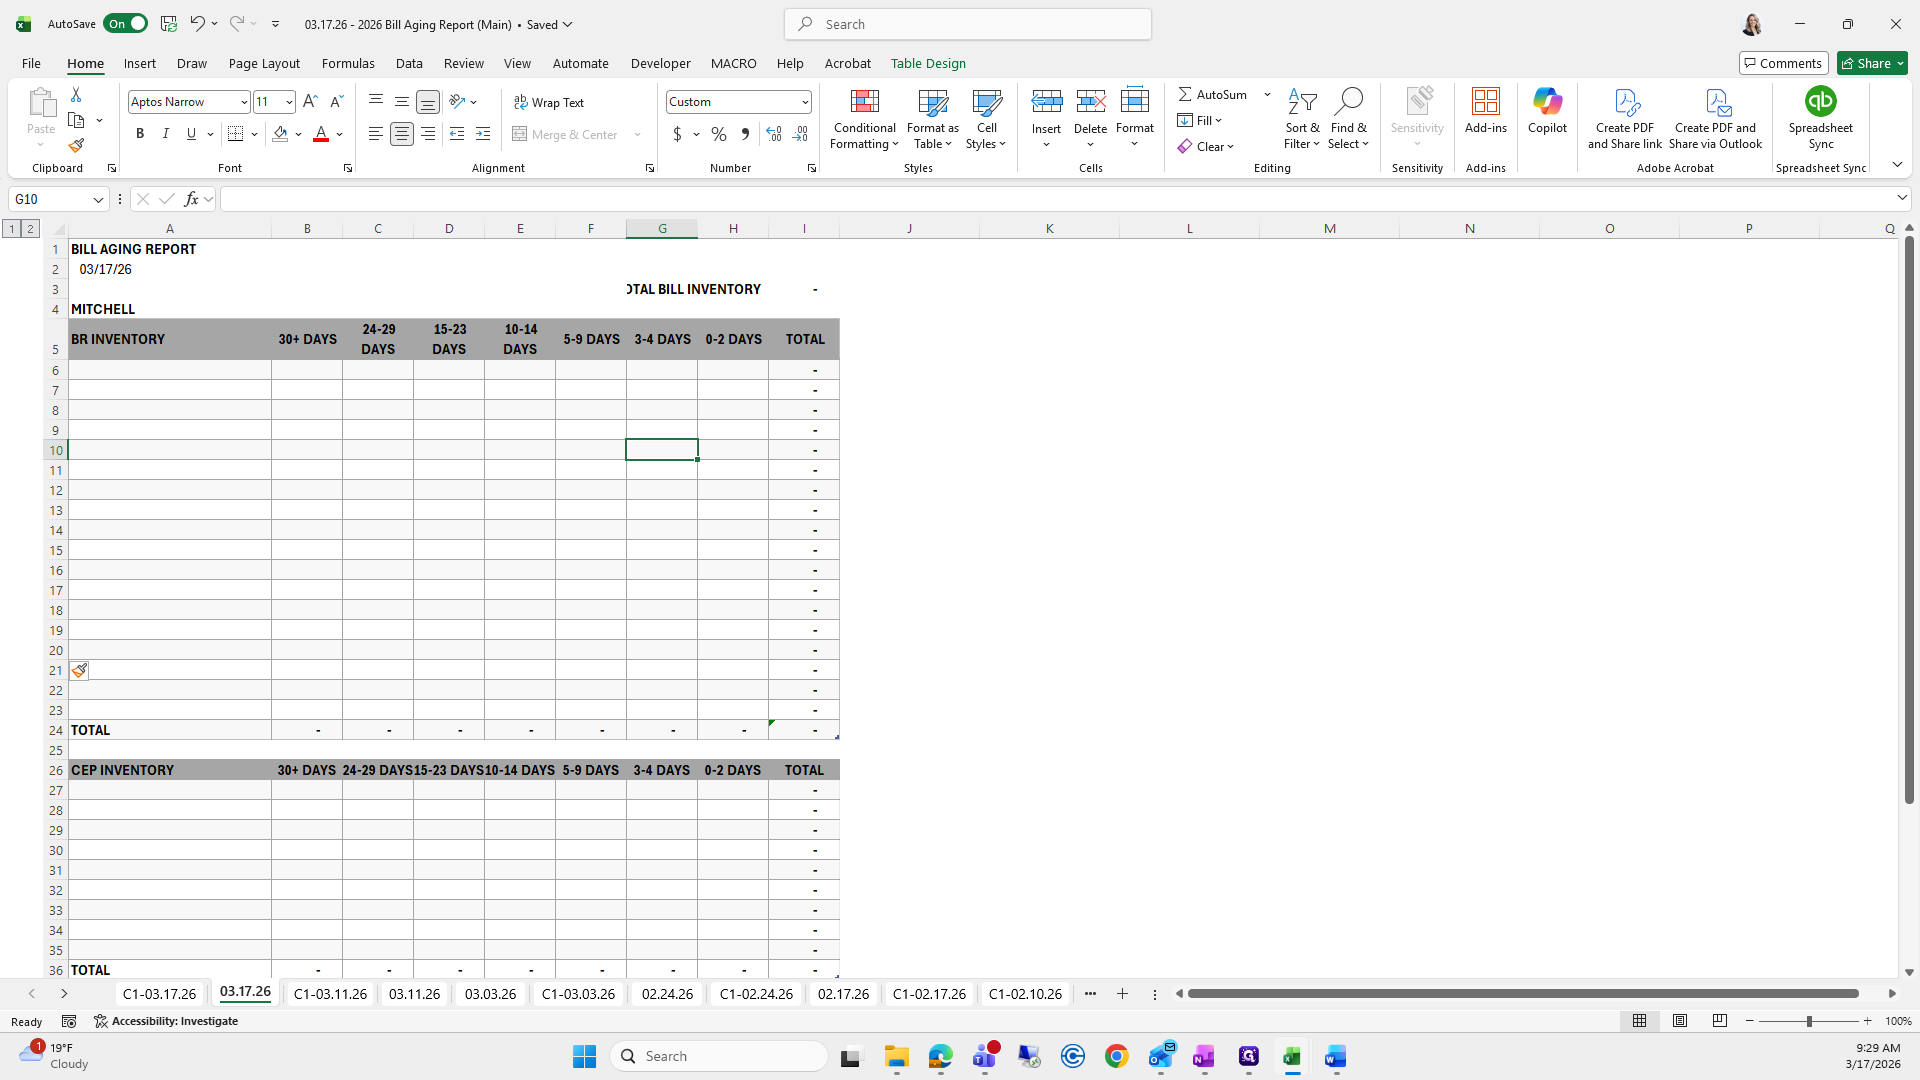Click the Percent Style icon

[x=719, y=134]
